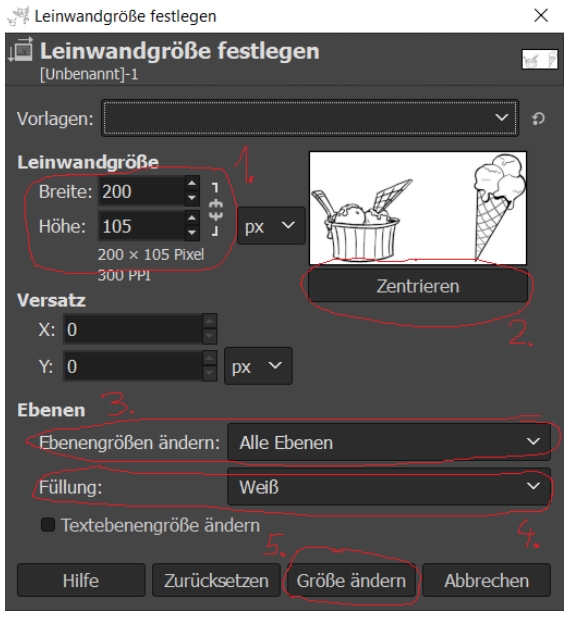The width and height of the screenshot is (568, 617).
Task: Click the Zurücksetzen button
Action: click(216, 580)
